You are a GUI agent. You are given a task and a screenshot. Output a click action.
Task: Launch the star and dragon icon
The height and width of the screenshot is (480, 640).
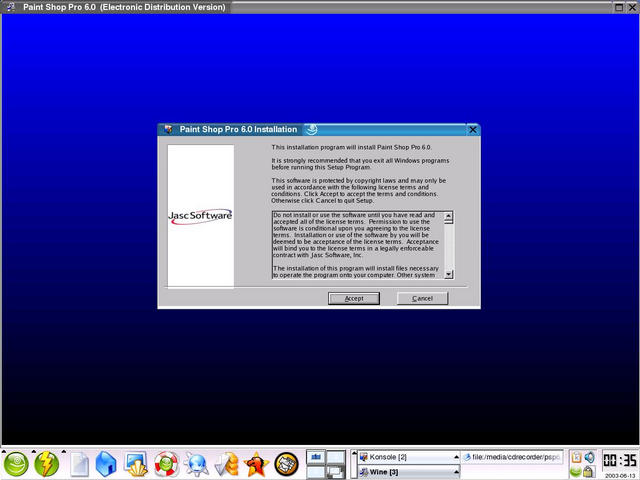pyautogui.click(x=256, y=464)
